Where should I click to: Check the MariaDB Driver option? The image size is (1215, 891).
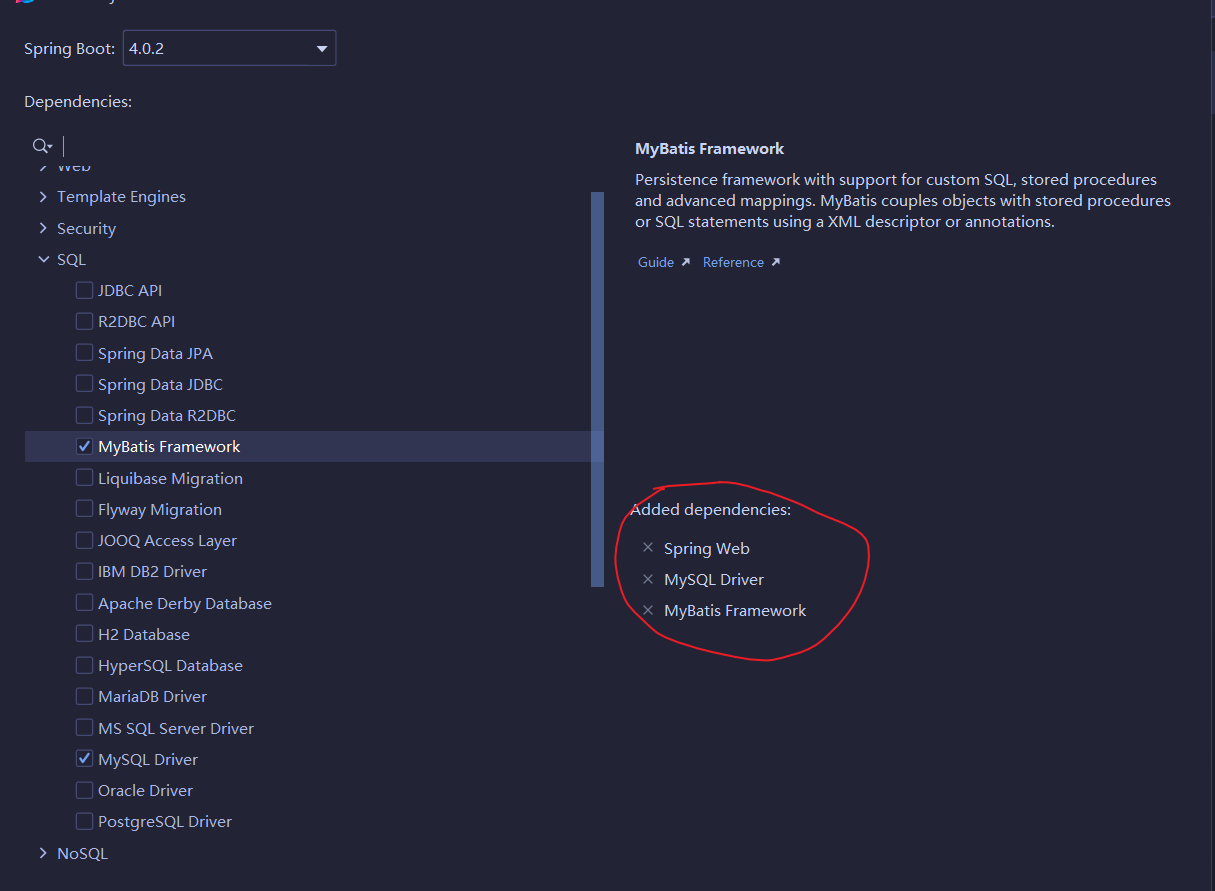[x=85, y=696]
